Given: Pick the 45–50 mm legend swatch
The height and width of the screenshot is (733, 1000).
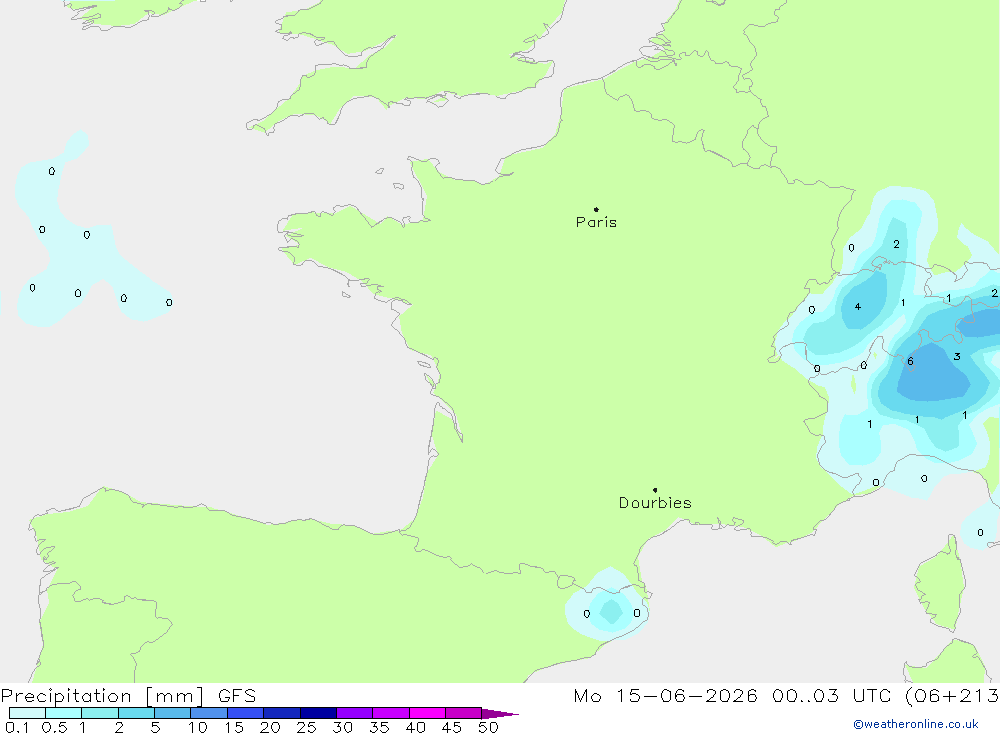Looking at the screenshot, I should pyautogui.click(x=464, y=713).
